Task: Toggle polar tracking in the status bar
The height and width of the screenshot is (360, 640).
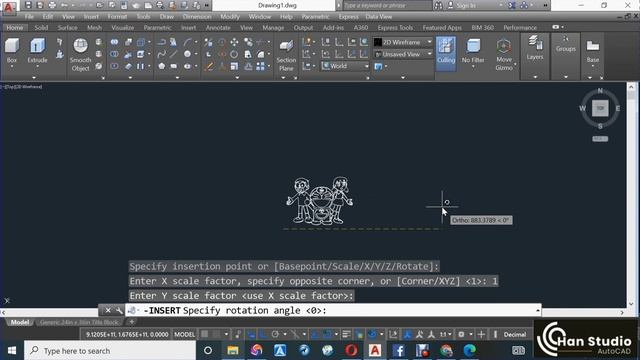Action: [275, 334]
